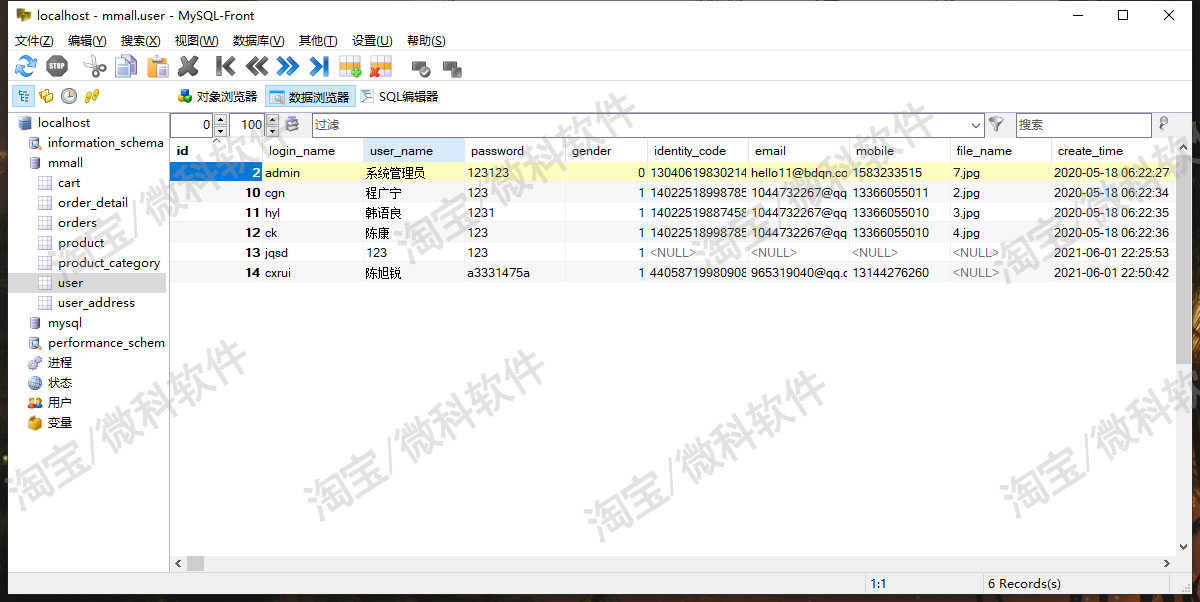Switch to 对象浏览器 tab

click(217, 97)
